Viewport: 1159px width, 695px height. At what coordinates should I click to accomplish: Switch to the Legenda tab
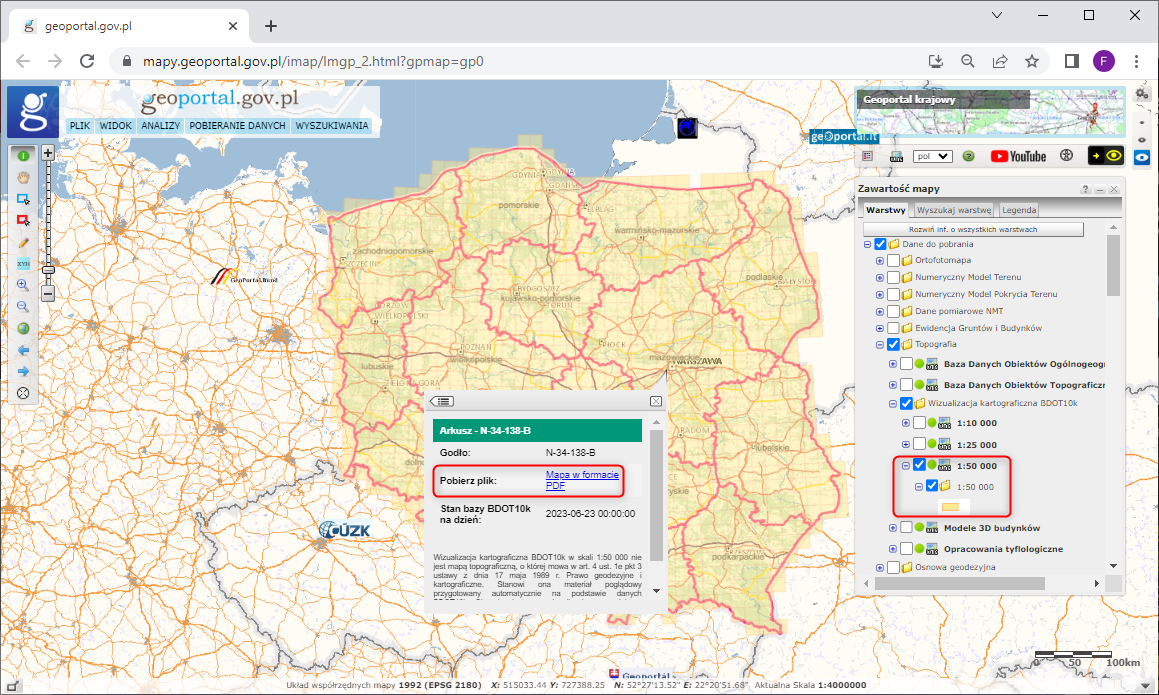tap(1019, 210)
